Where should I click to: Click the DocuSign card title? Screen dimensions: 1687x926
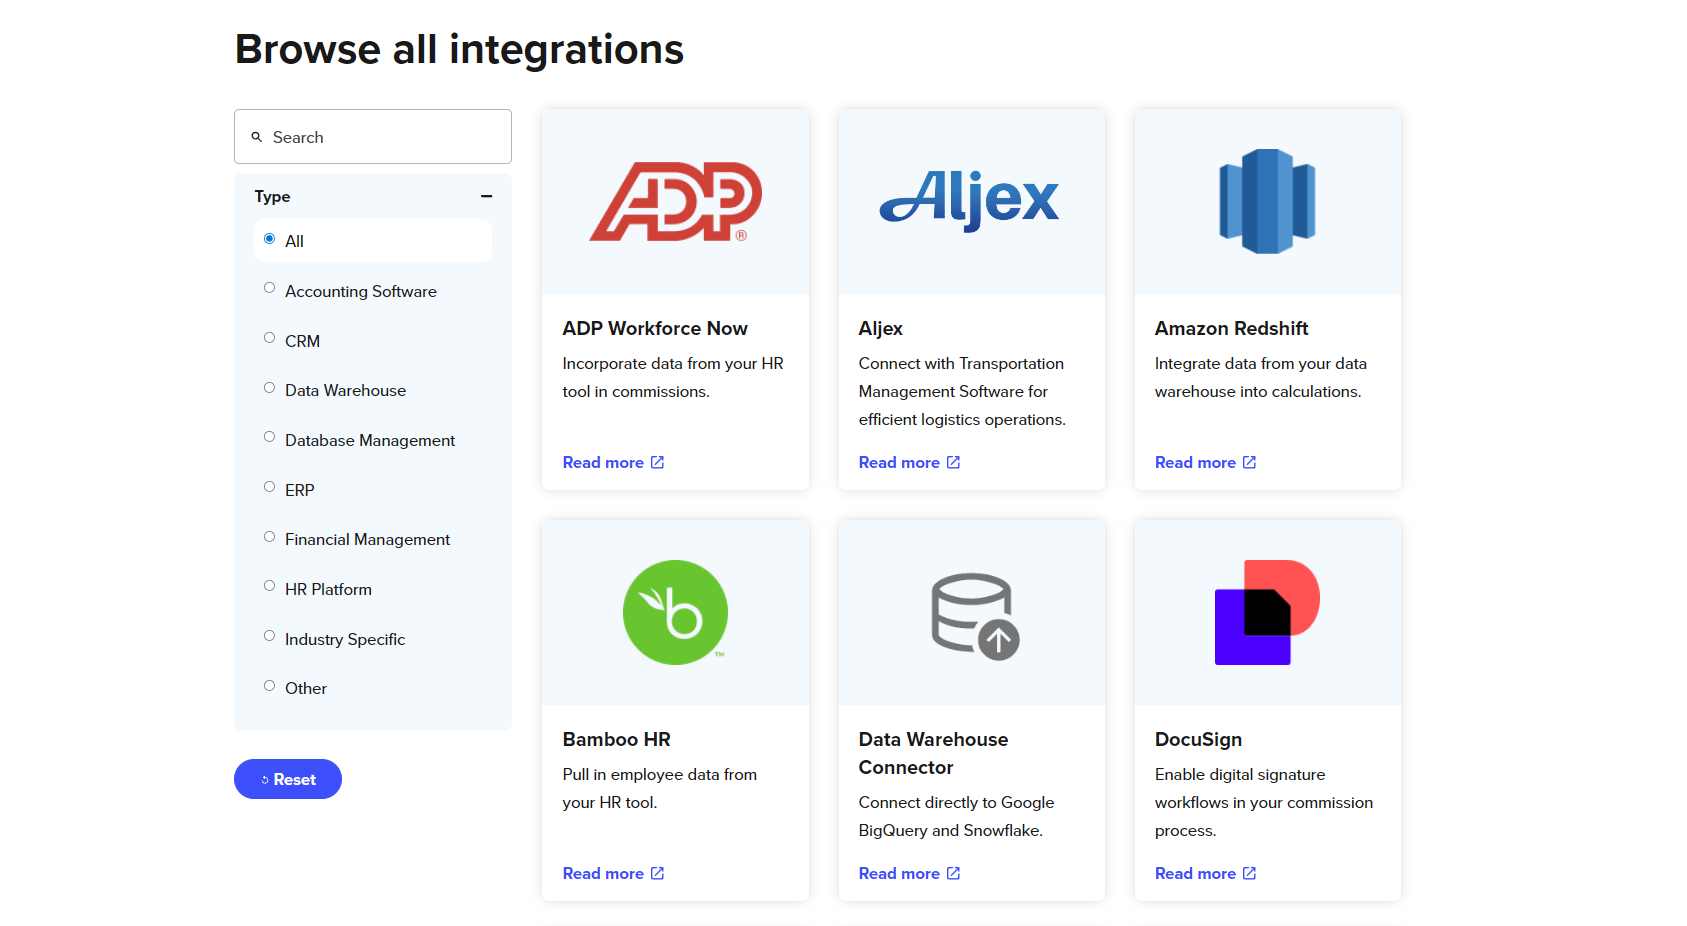pyautogui.click(x=1198, y=739)
